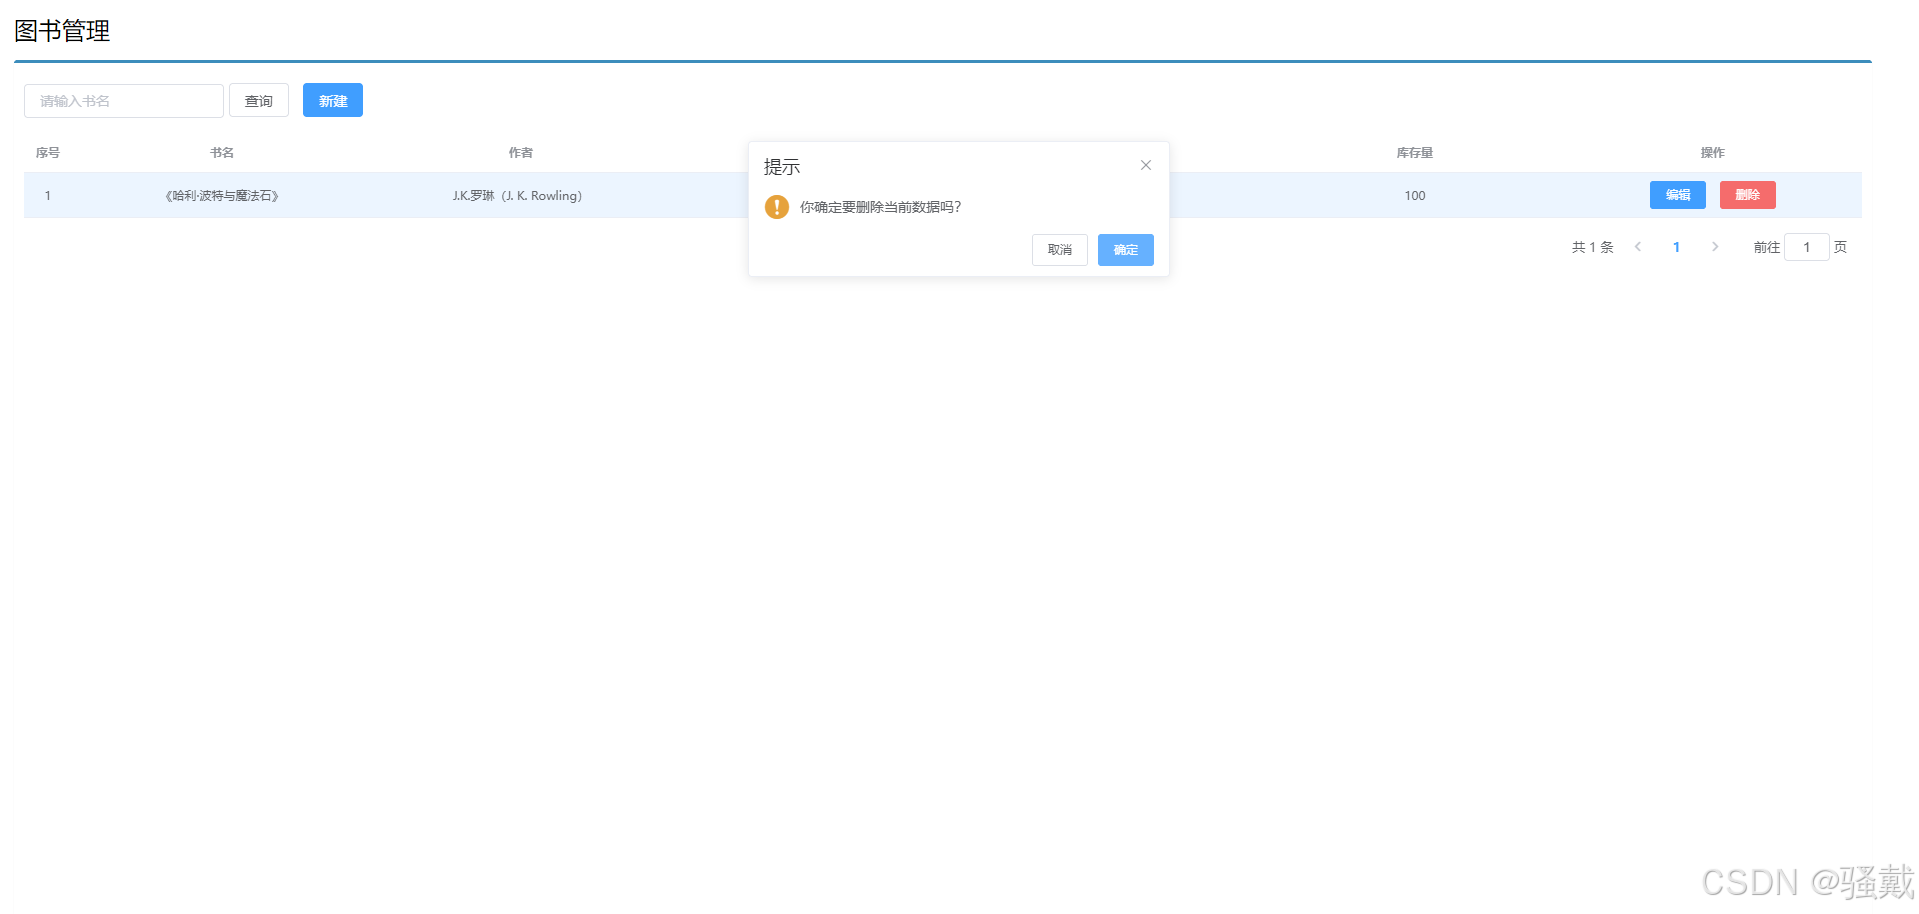The image size is (1919, 914).
Task: Click the 编辑 button for the Harry Potter row
Action: 1677,195
